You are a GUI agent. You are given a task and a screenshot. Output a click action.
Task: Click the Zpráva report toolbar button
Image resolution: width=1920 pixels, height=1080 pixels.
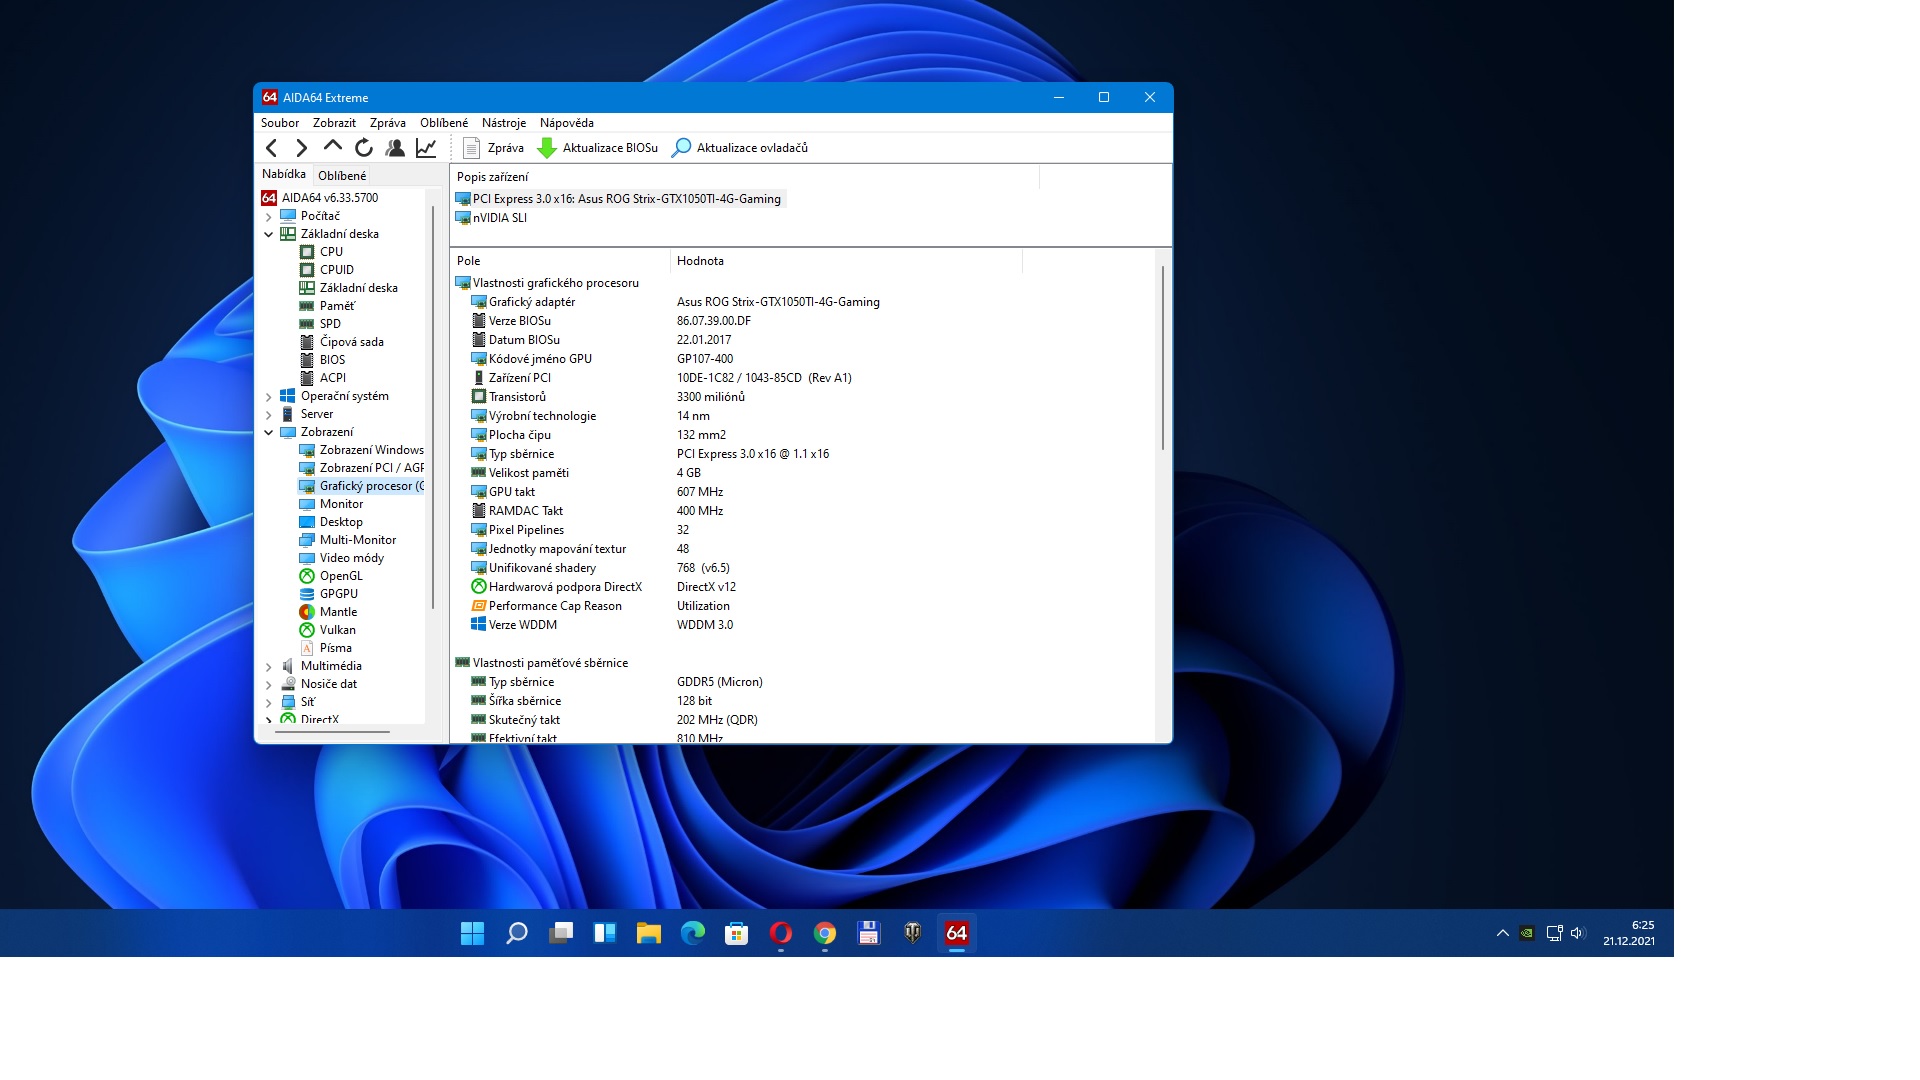tap(494, 148)
